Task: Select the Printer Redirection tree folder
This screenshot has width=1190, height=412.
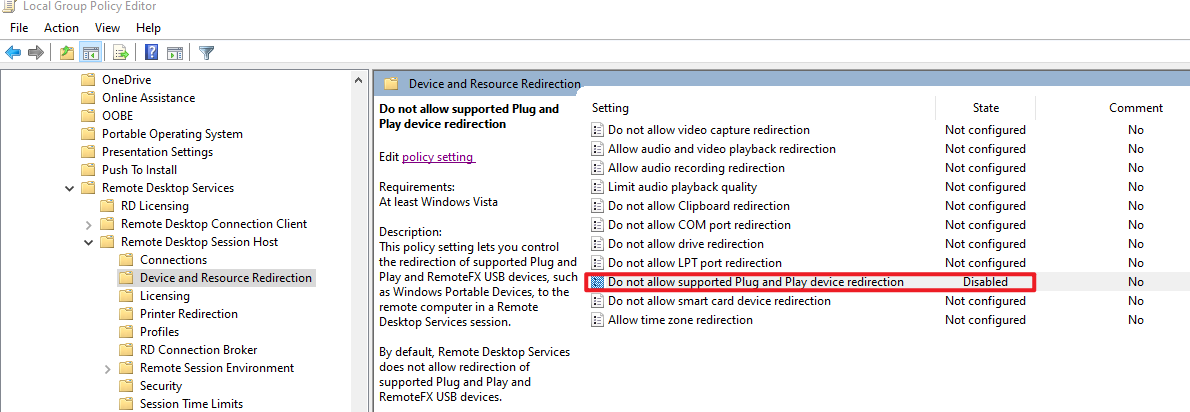Action: click(188, 314)
